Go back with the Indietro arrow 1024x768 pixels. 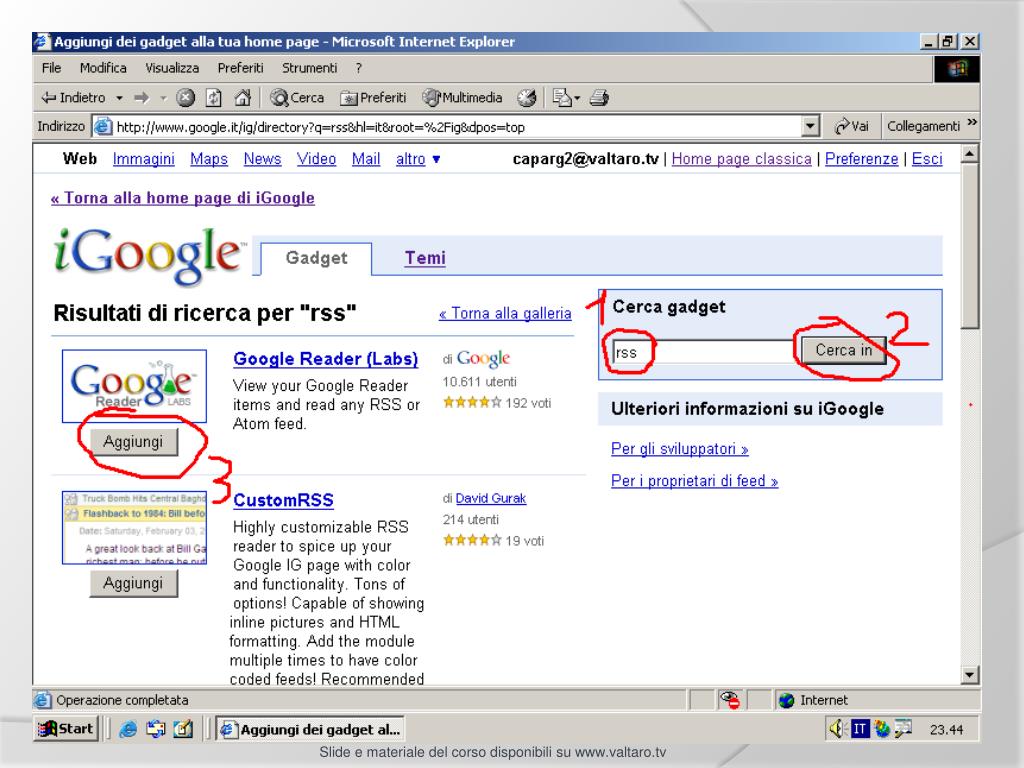[x=72, y=98]
